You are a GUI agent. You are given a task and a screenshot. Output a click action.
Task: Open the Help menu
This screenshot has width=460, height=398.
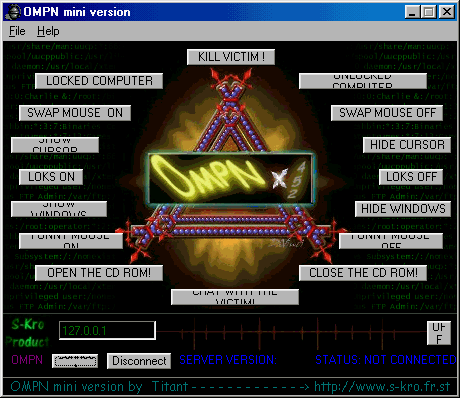tap(48, 31)
